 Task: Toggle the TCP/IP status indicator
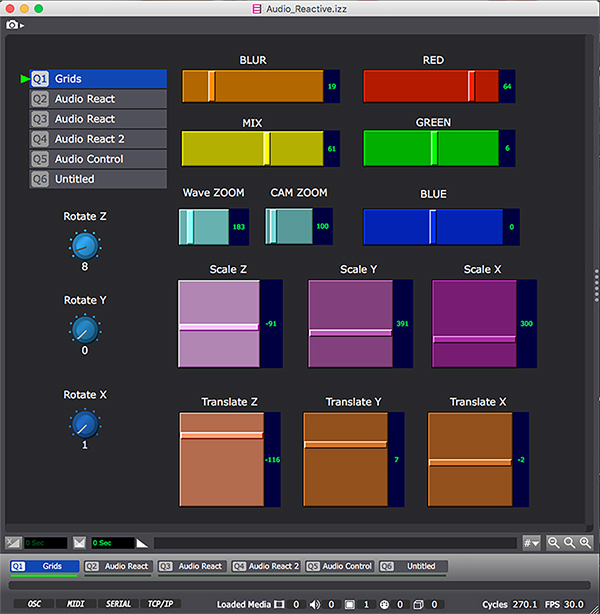161,604
